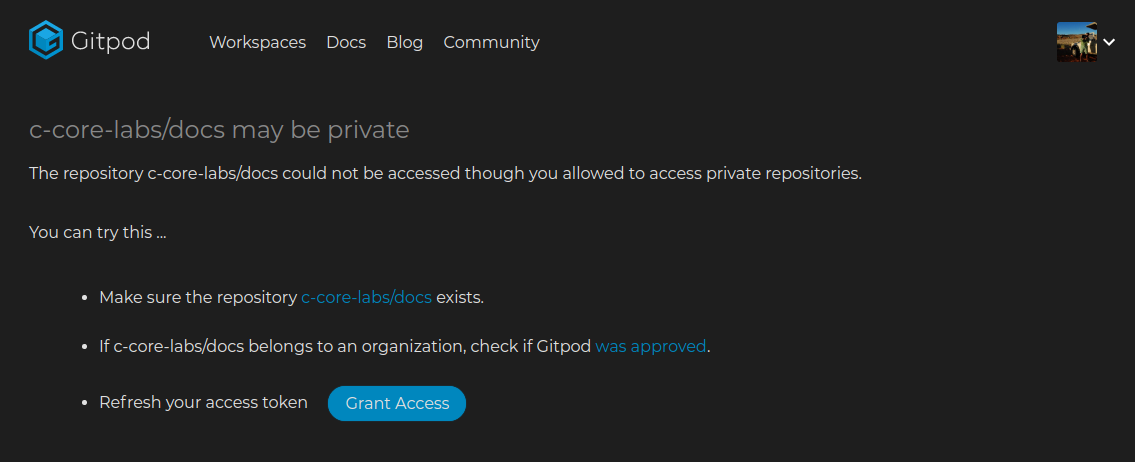
Task: Click the user avatar thumbnail
Action: pos(1076,42)
